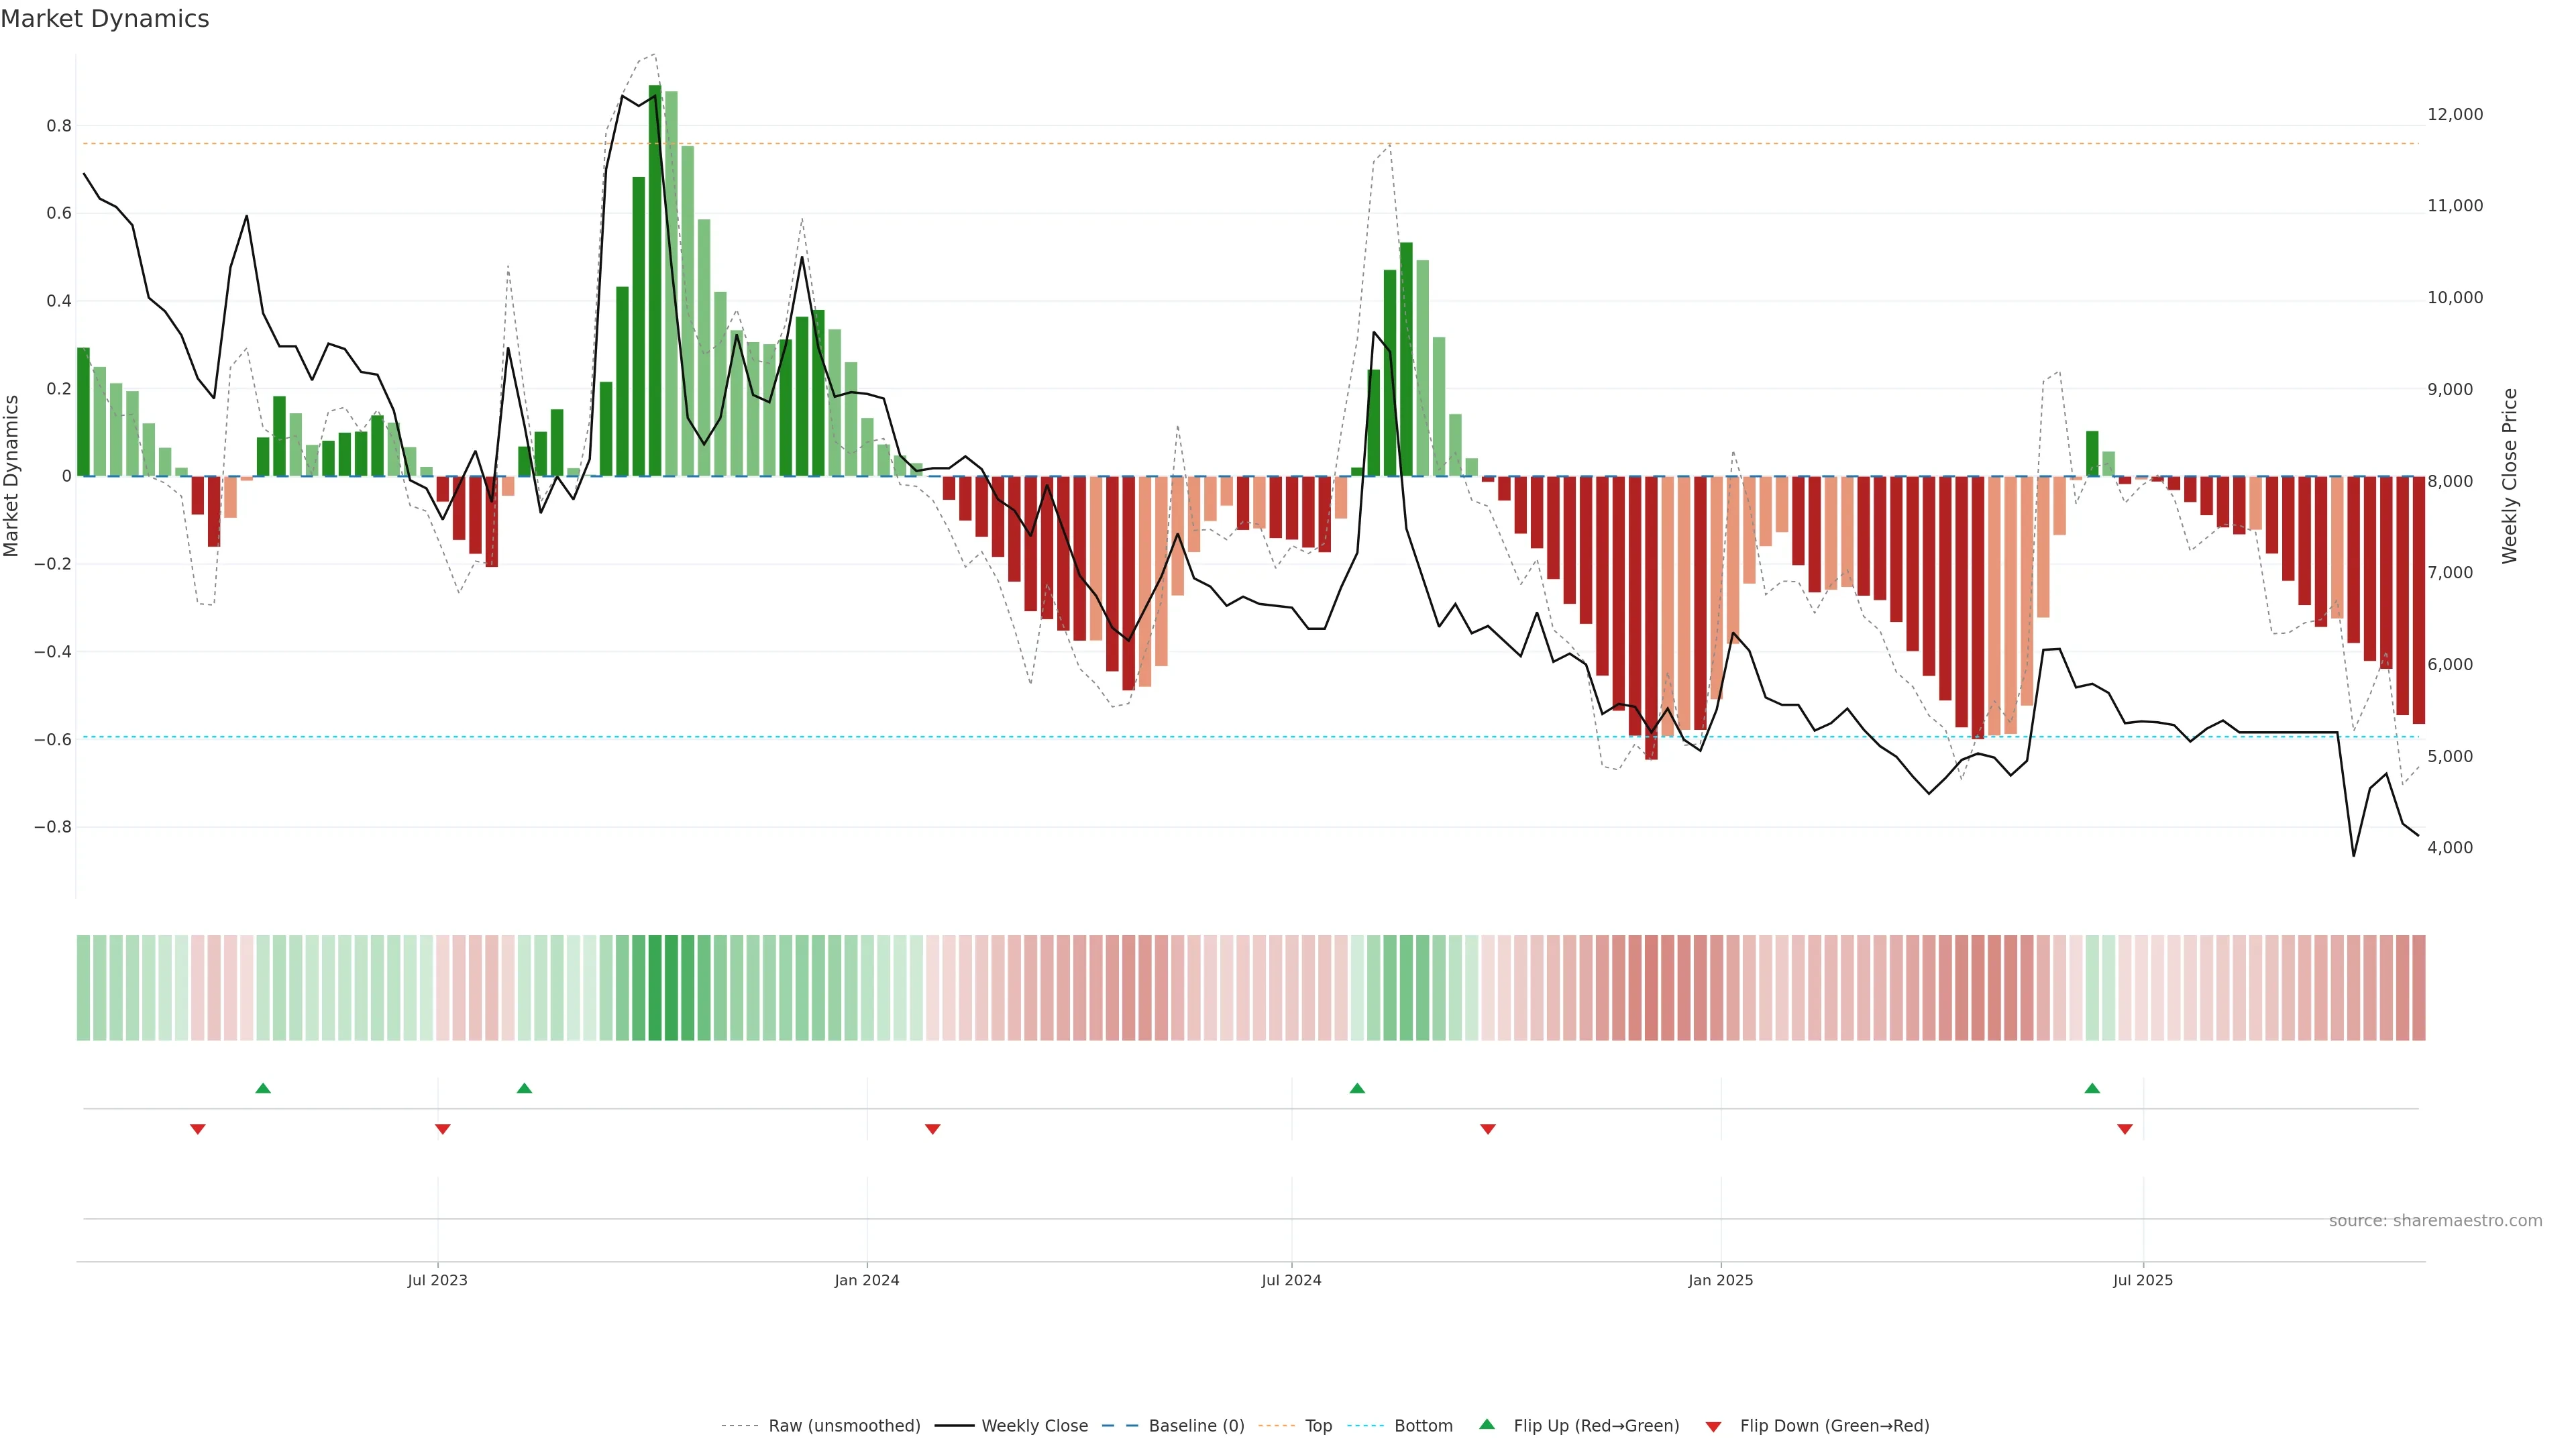
Task: Click the earliest green flip-up triangle marker
Action: click(263, 1088)
